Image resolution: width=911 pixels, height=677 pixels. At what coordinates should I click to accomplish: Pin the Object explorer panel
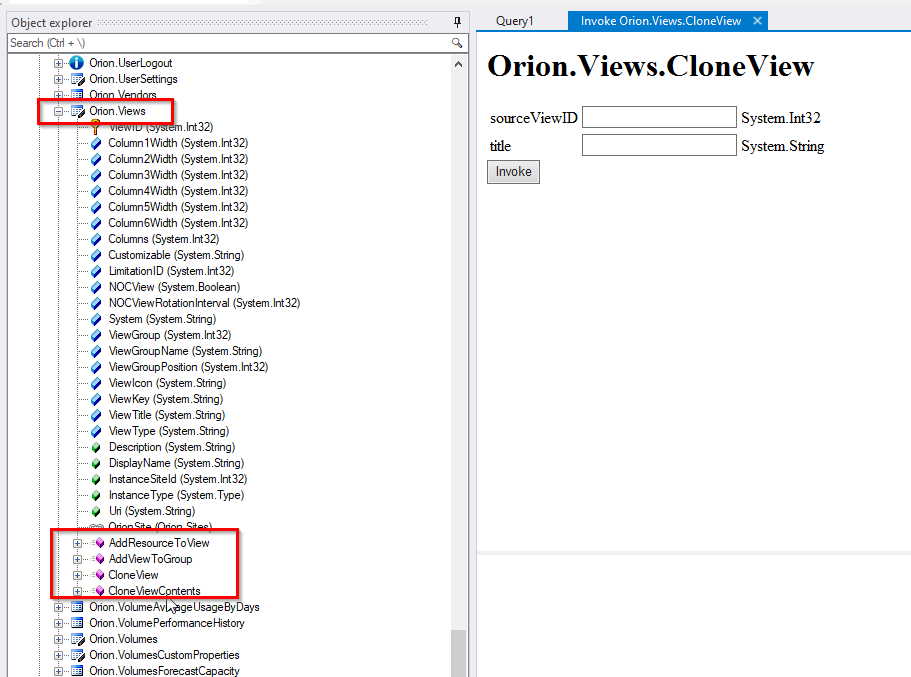[x=457, y=22]
